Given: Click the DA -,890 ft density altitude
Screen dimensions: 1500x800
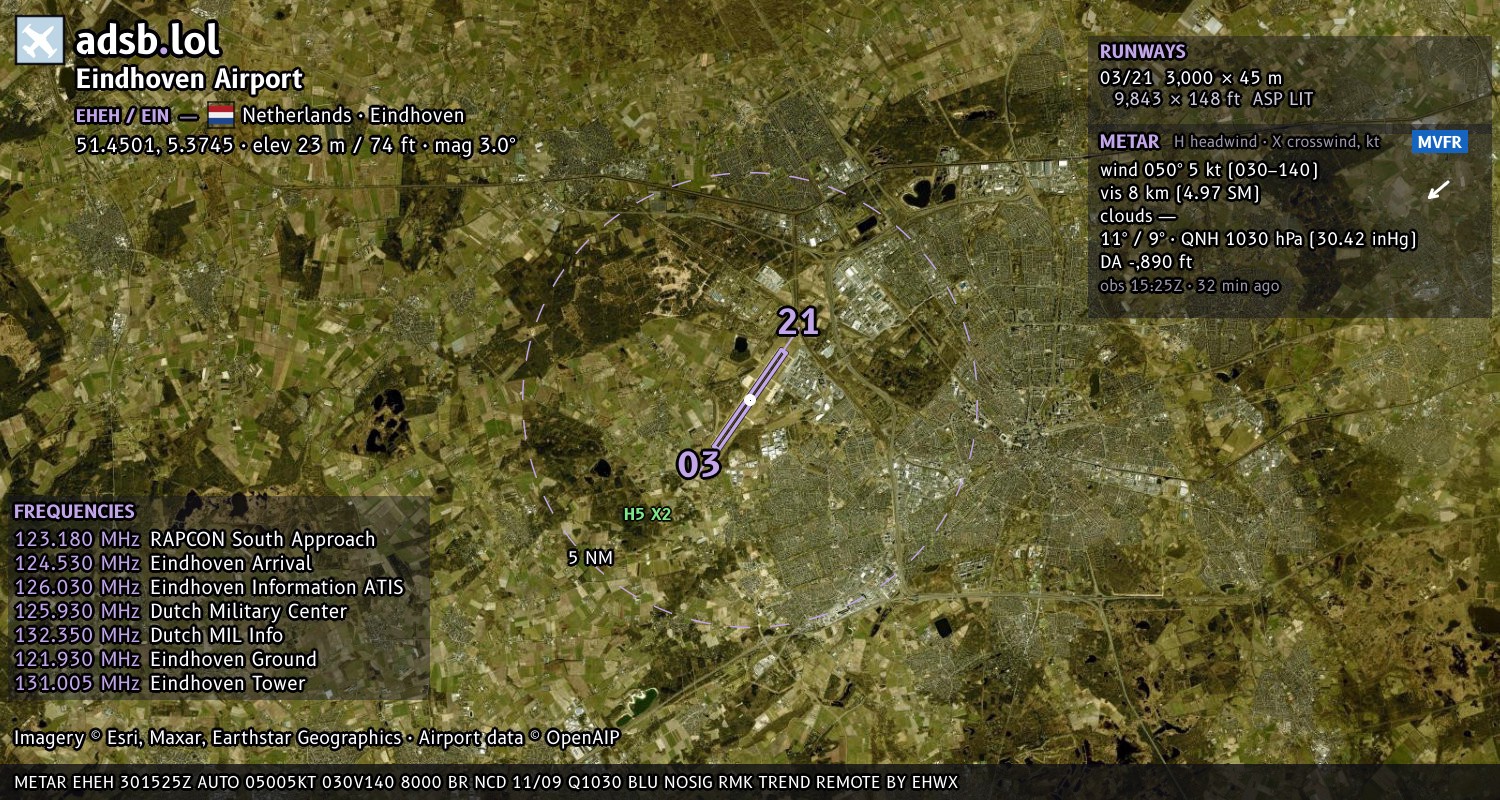Looking at the screenshot, I should click(x=1146, y=262).
